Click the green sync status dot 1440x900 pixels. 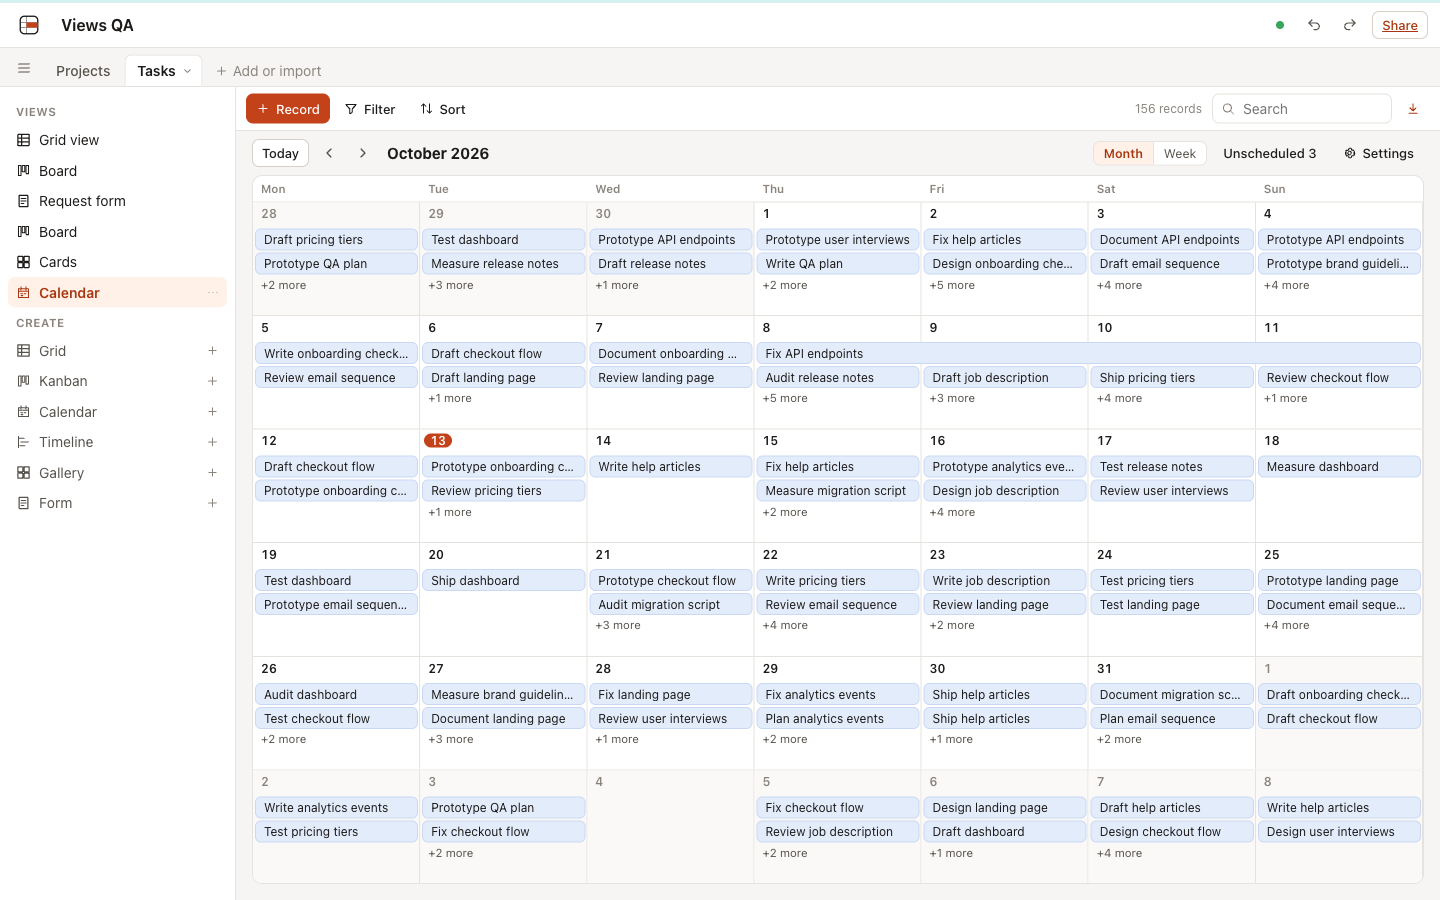point(1280,25)
